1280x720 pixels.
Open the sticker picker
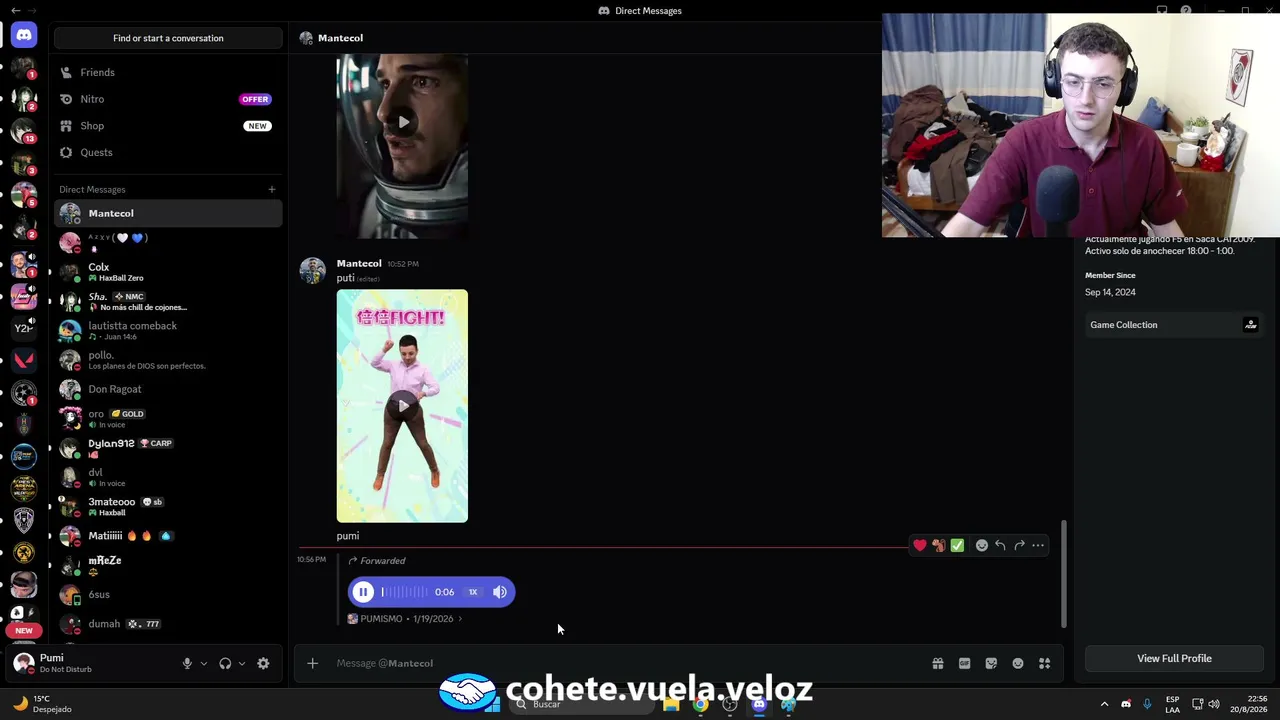(x=991, y=663)
